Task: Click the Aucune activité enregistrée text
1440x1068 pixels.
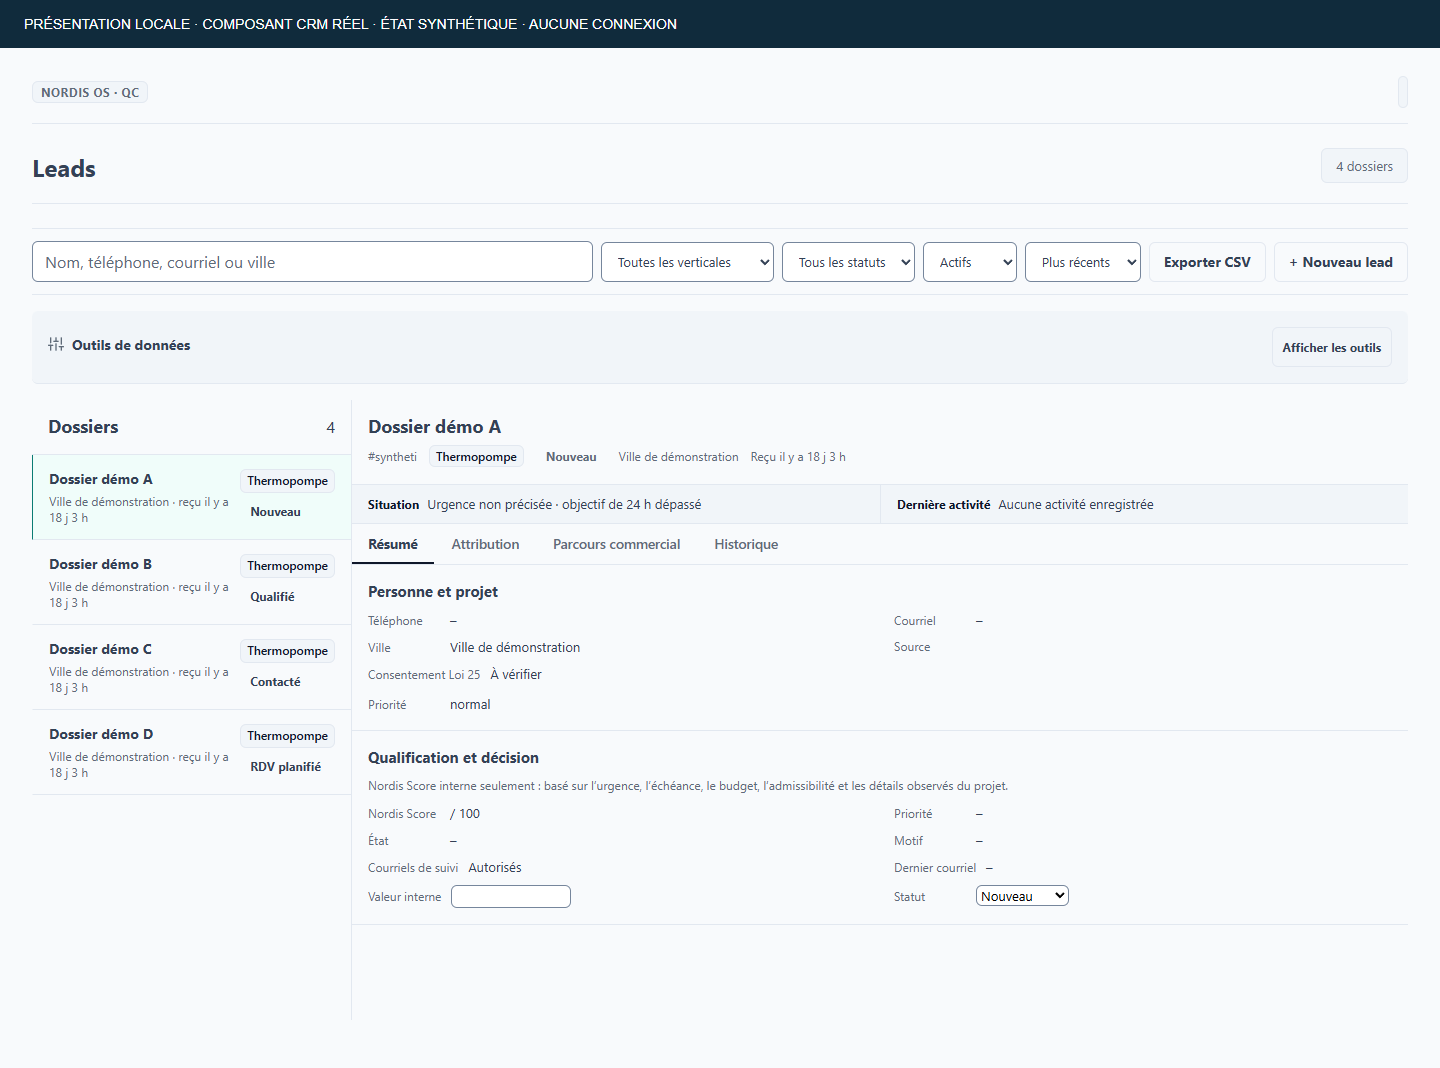Action: pos(1076,505)
